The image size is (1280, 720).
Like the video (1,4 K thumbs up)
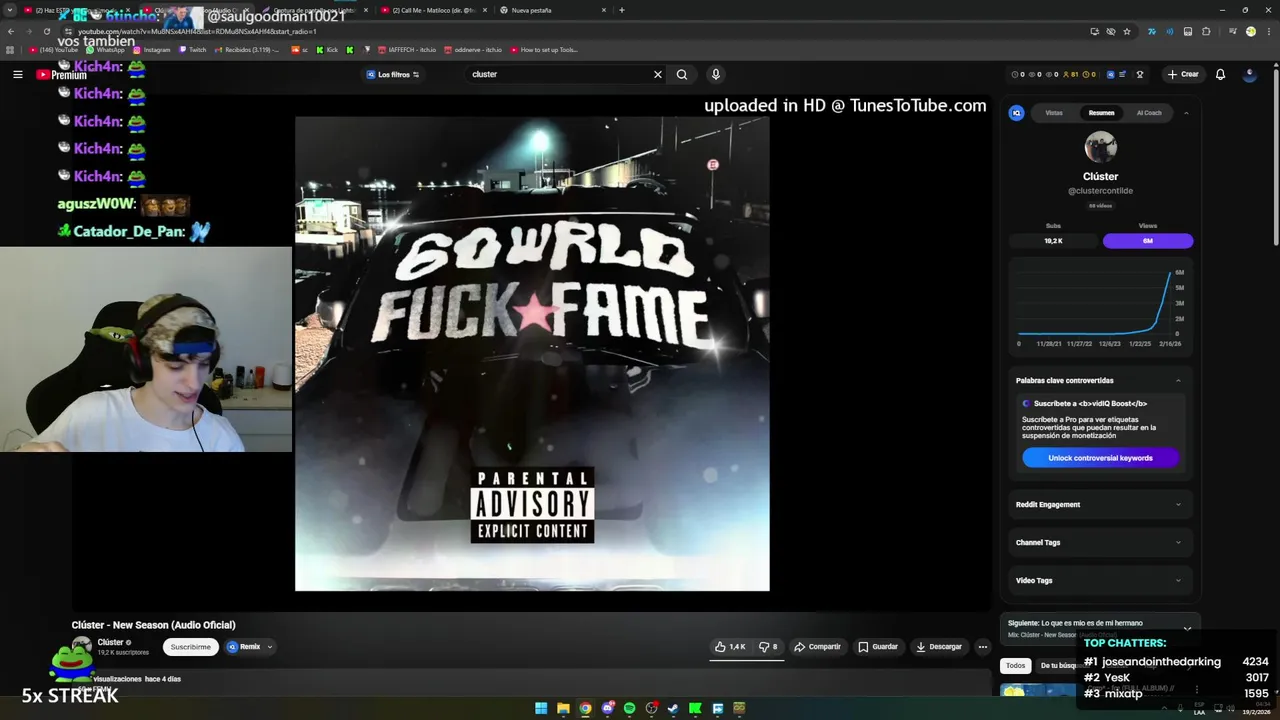731,647
